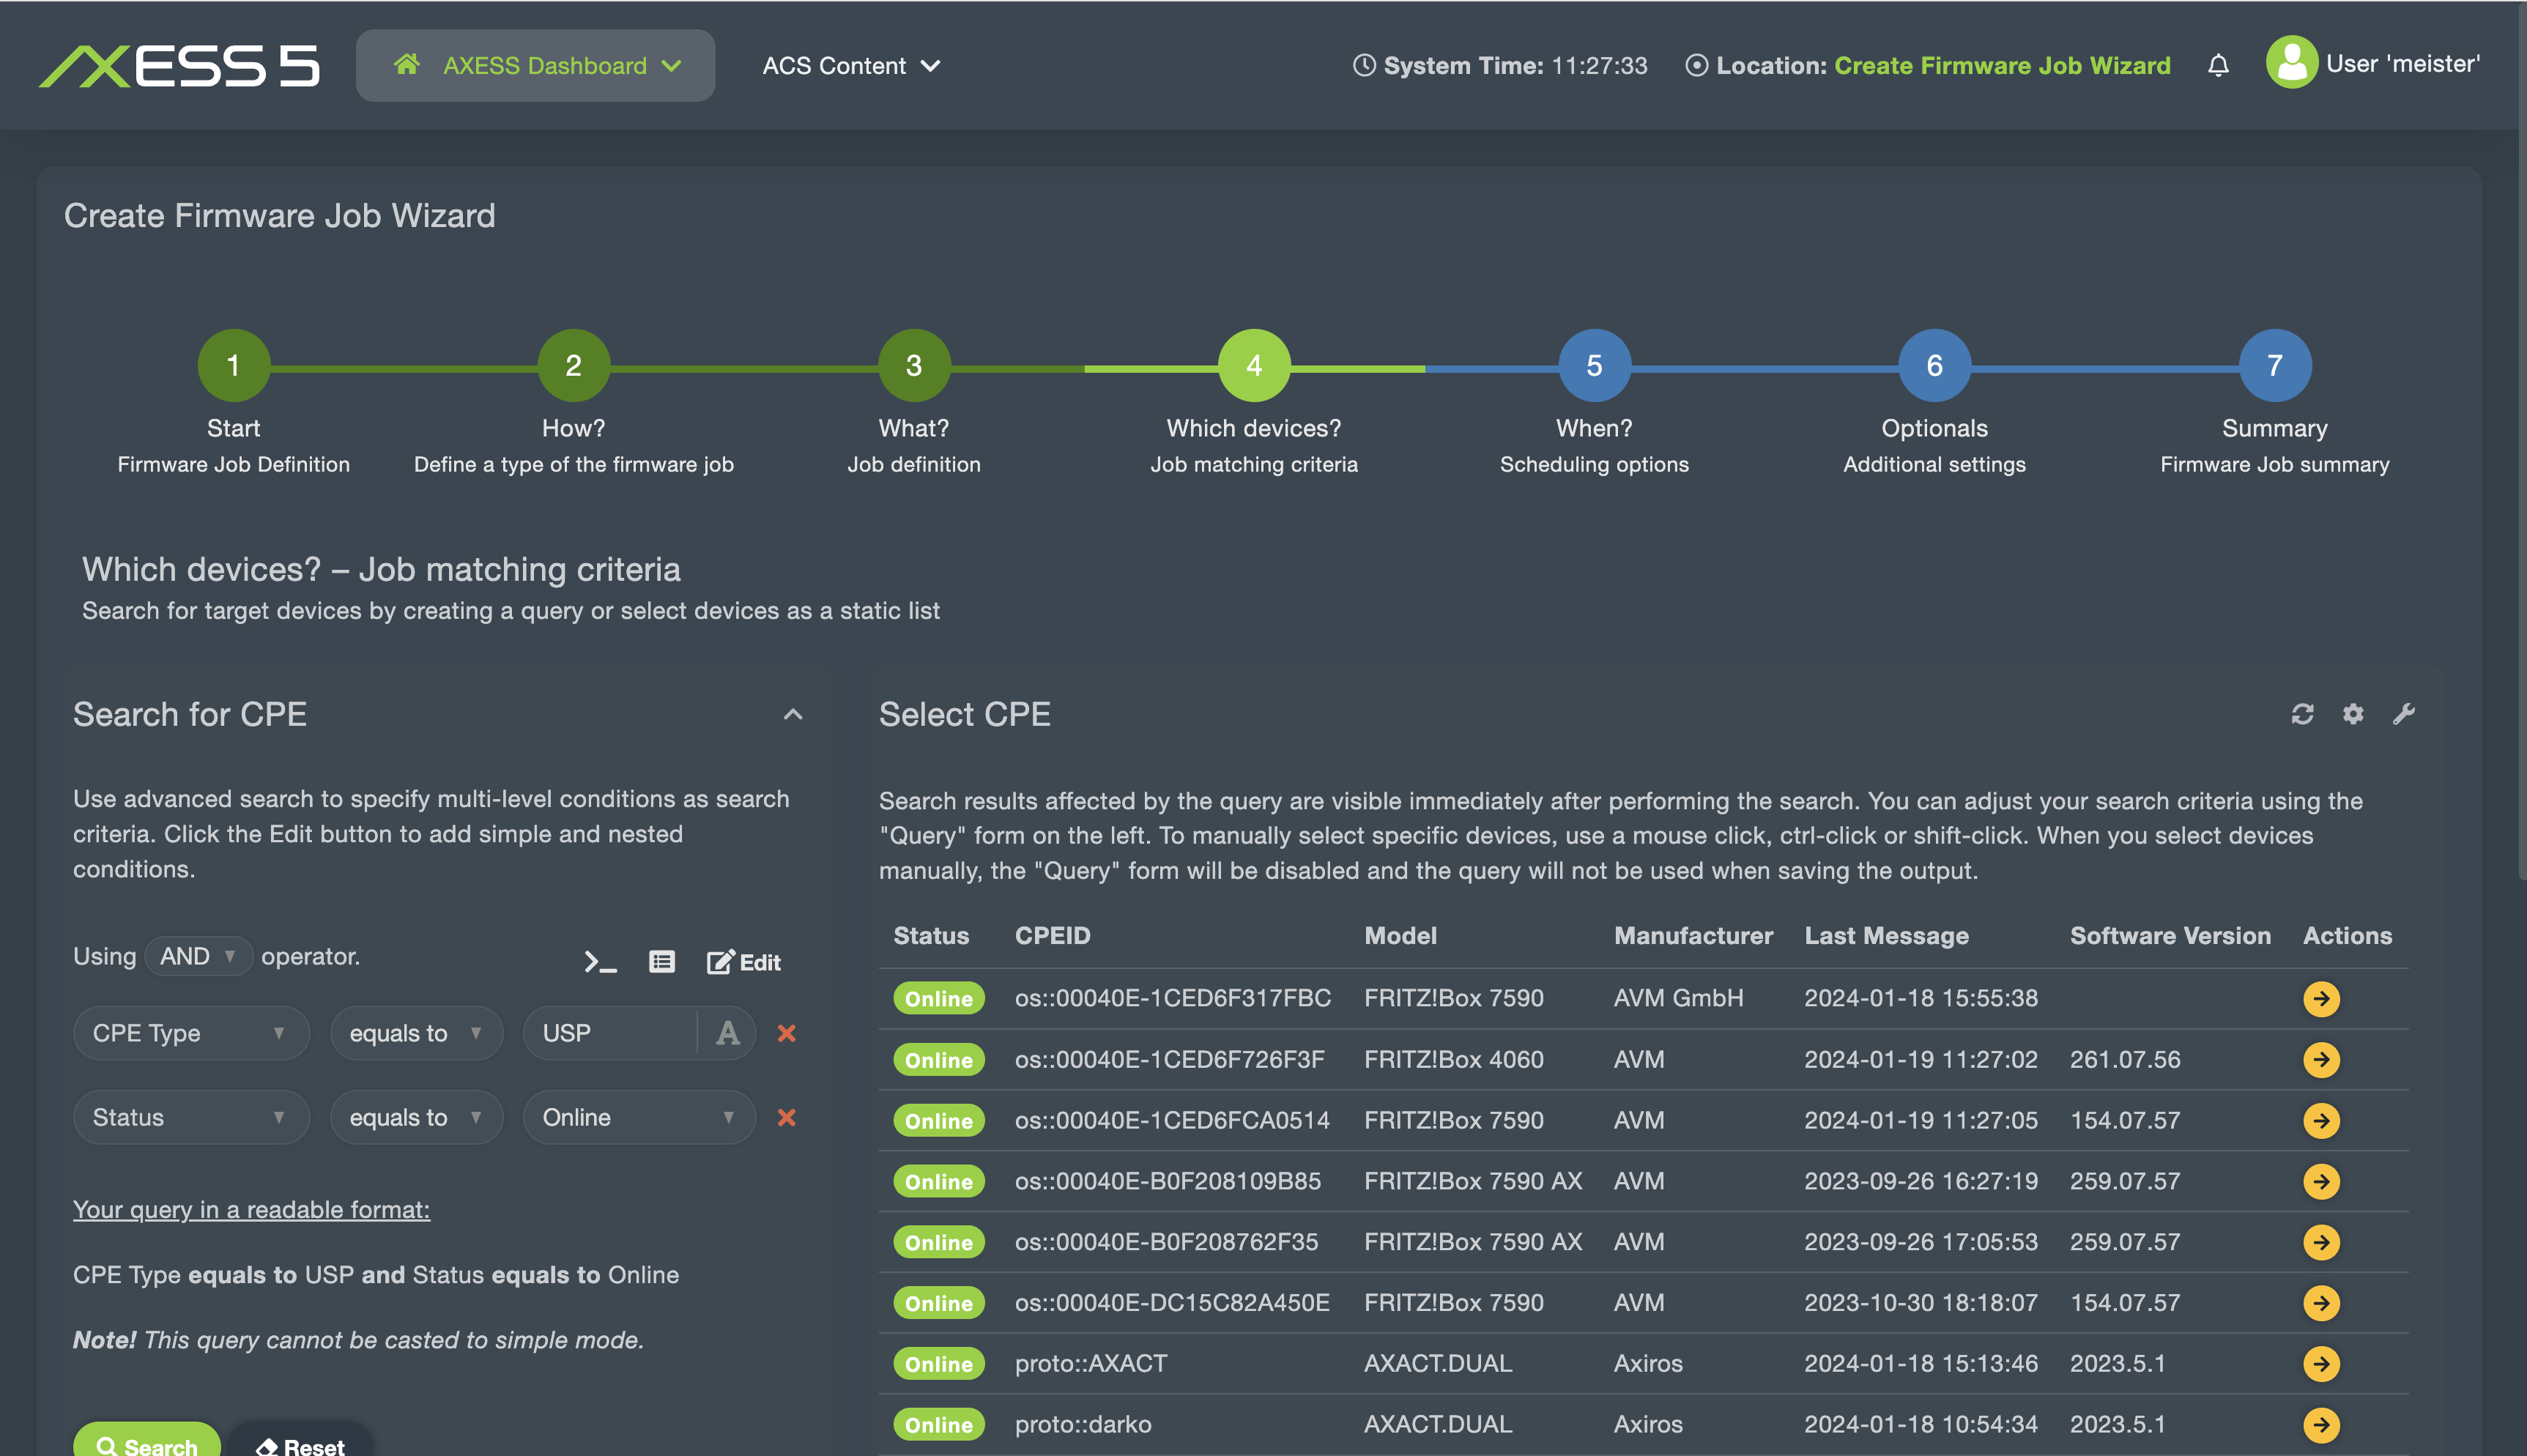The image size is (2527, 1456).
Task: Open action arrow for proto::darko
Action: click(x=2321, y=1424)
